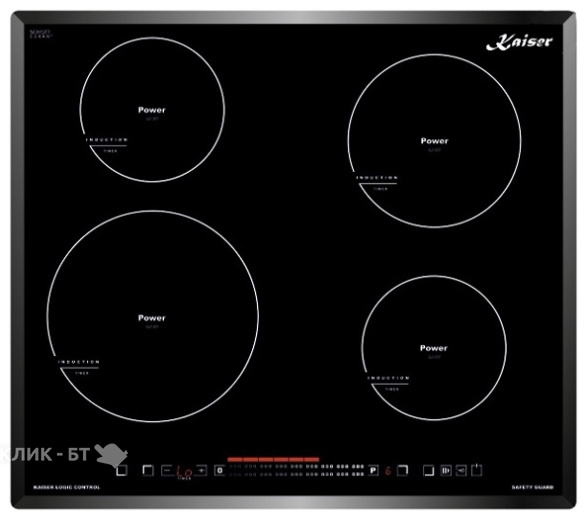
Task: Click the Kaiser brand logo
Action: (519, 42)
